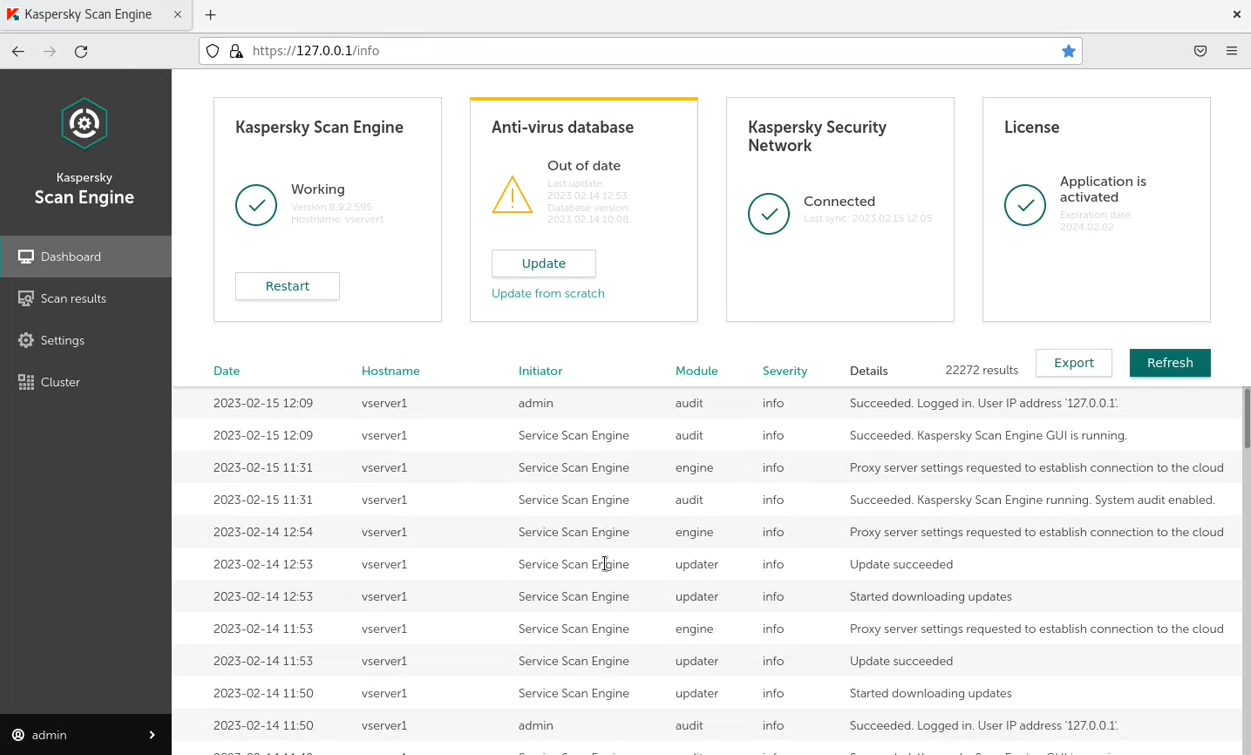The width and height of the screenshot is (1251, 755).
Task: Open a new browser tab
Action: tap(210, 15)
